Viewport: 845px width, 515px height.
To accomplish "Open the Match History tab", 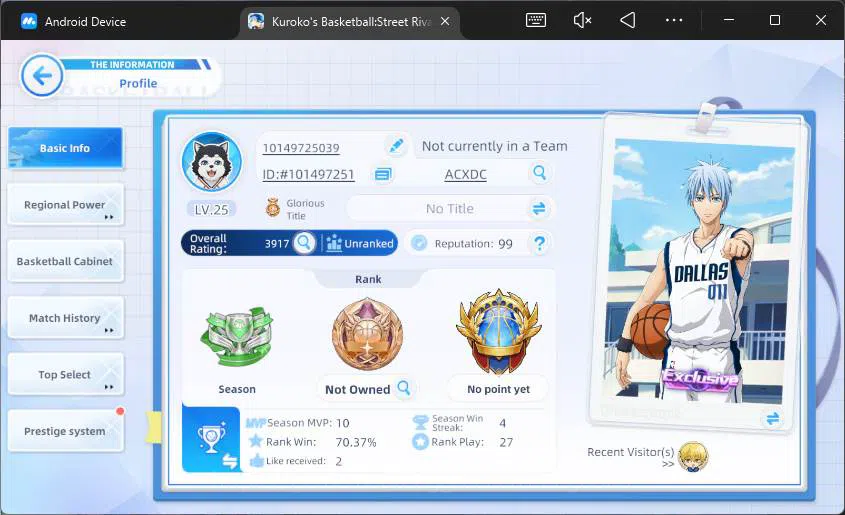I will (65, 318).
